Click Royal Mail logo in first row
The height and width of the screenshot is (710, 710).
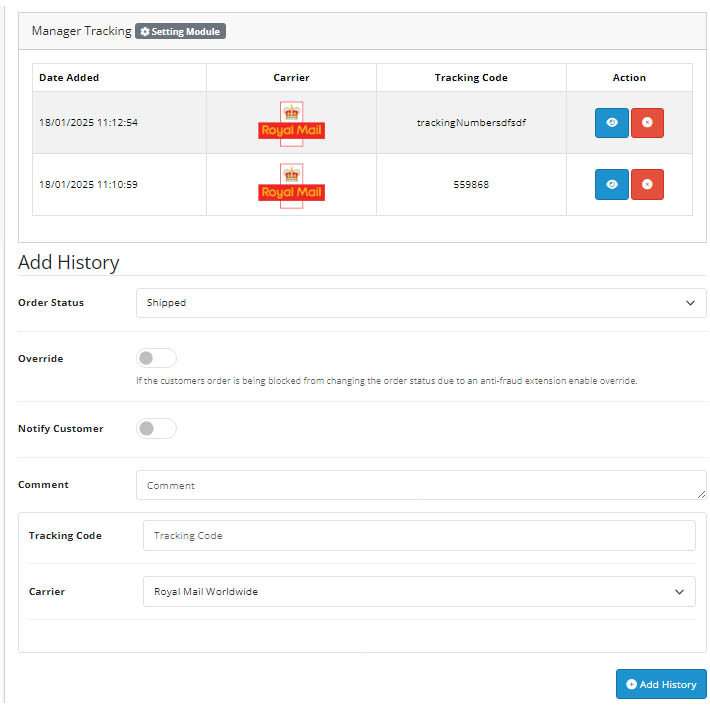pos(291,124)
